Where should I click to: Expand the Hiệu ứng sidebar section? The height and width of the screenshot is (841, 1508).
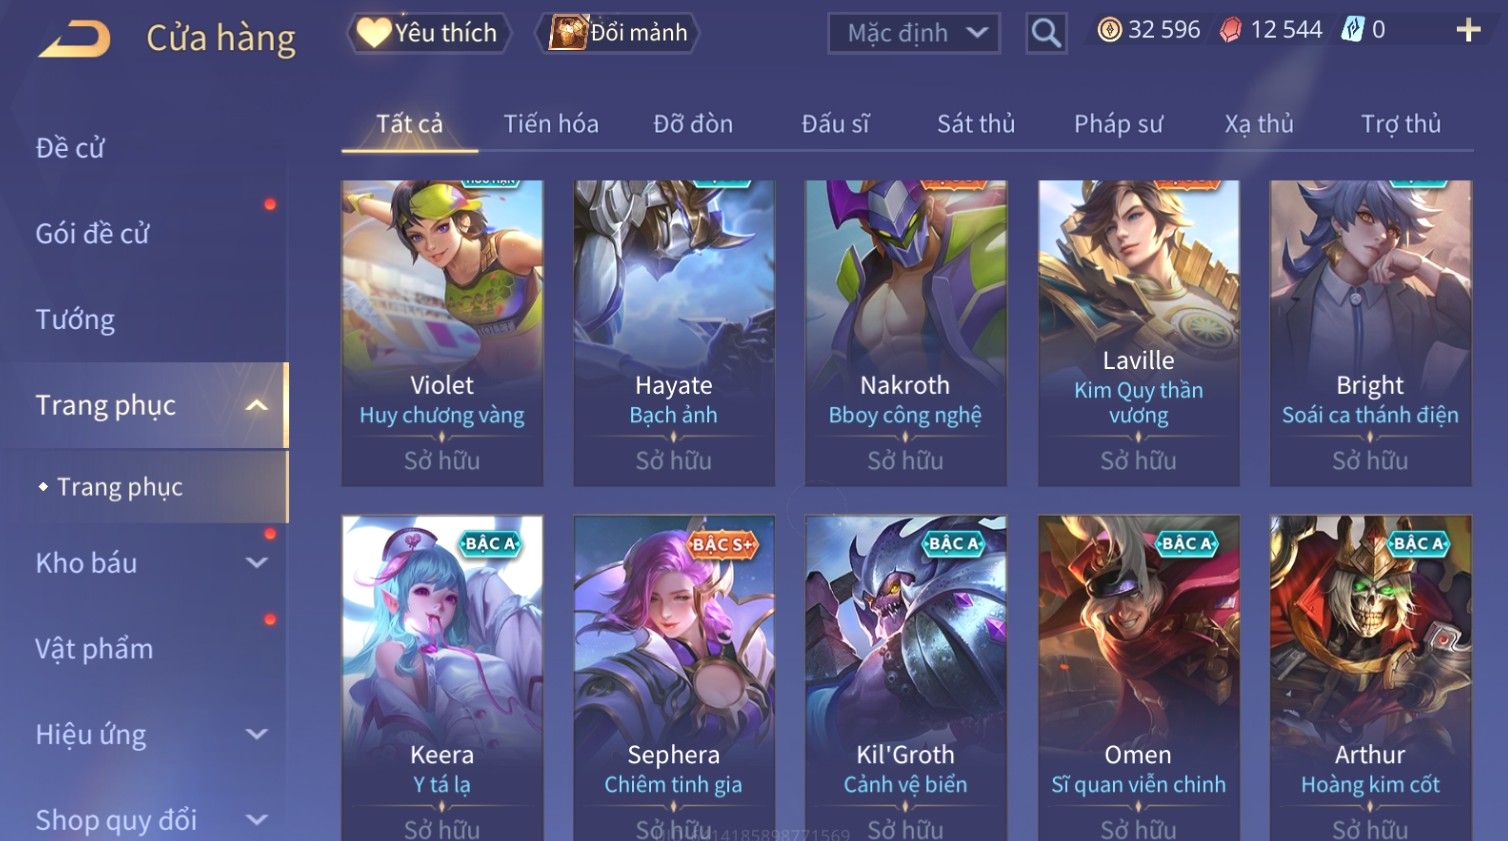(257, 734)
